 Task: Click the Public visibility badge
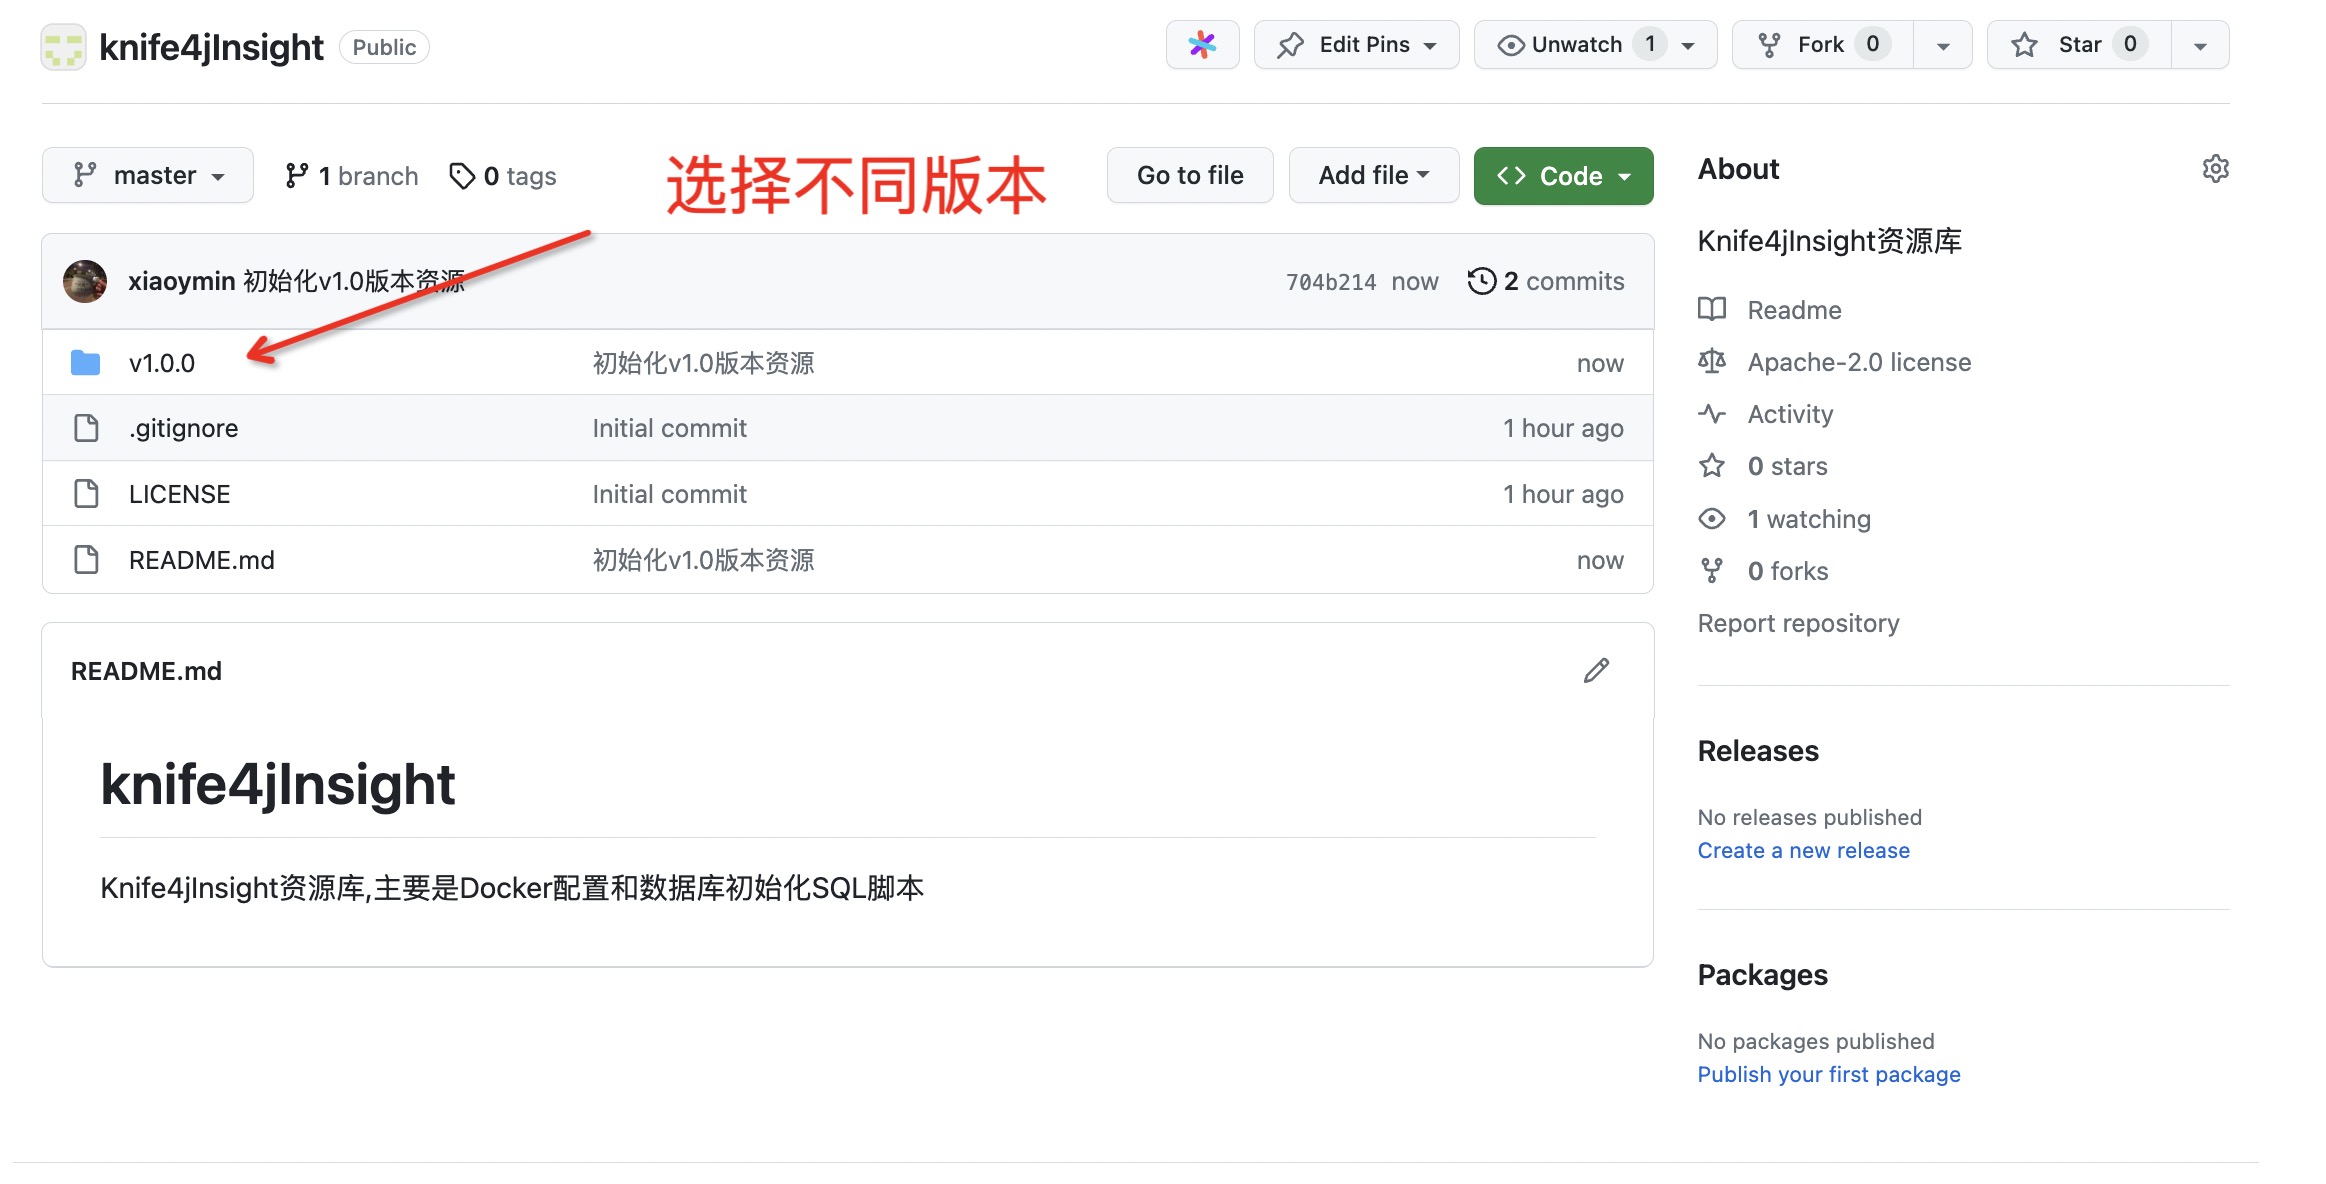tap(384, 47)
